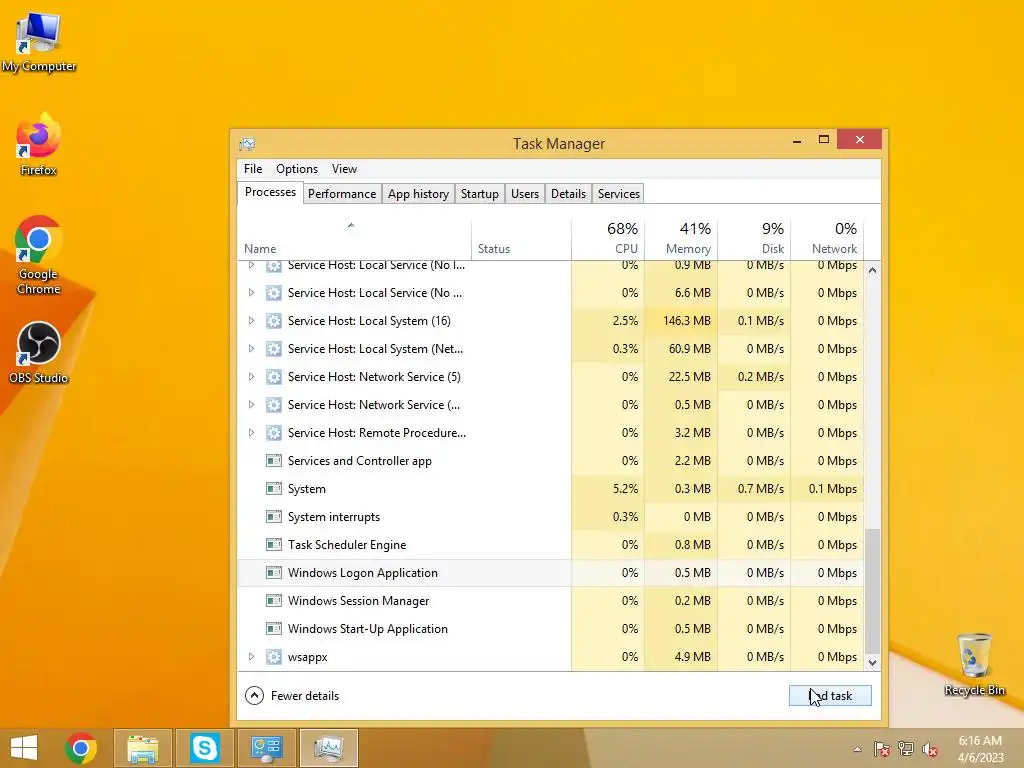The width and height of the screenshot is (1024, 768).
Task: Click the process list scrollbar thumb
Action: click(x=872, y=591)
